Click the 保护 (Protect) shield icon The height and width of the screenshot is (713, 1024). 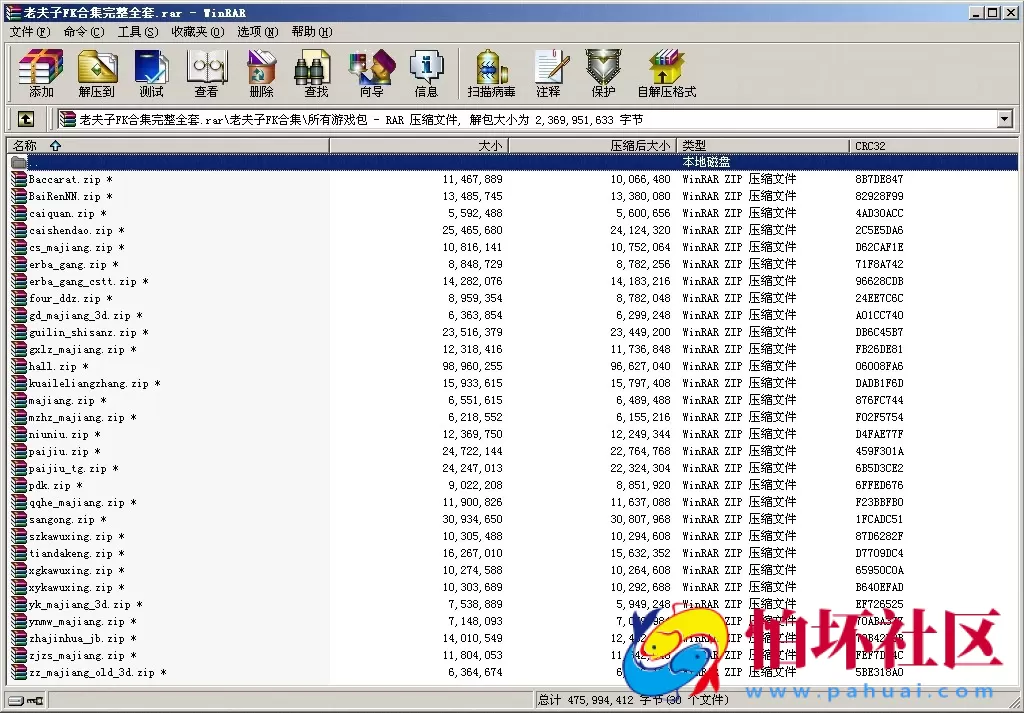pyautogui.click(x=604, y=72)
